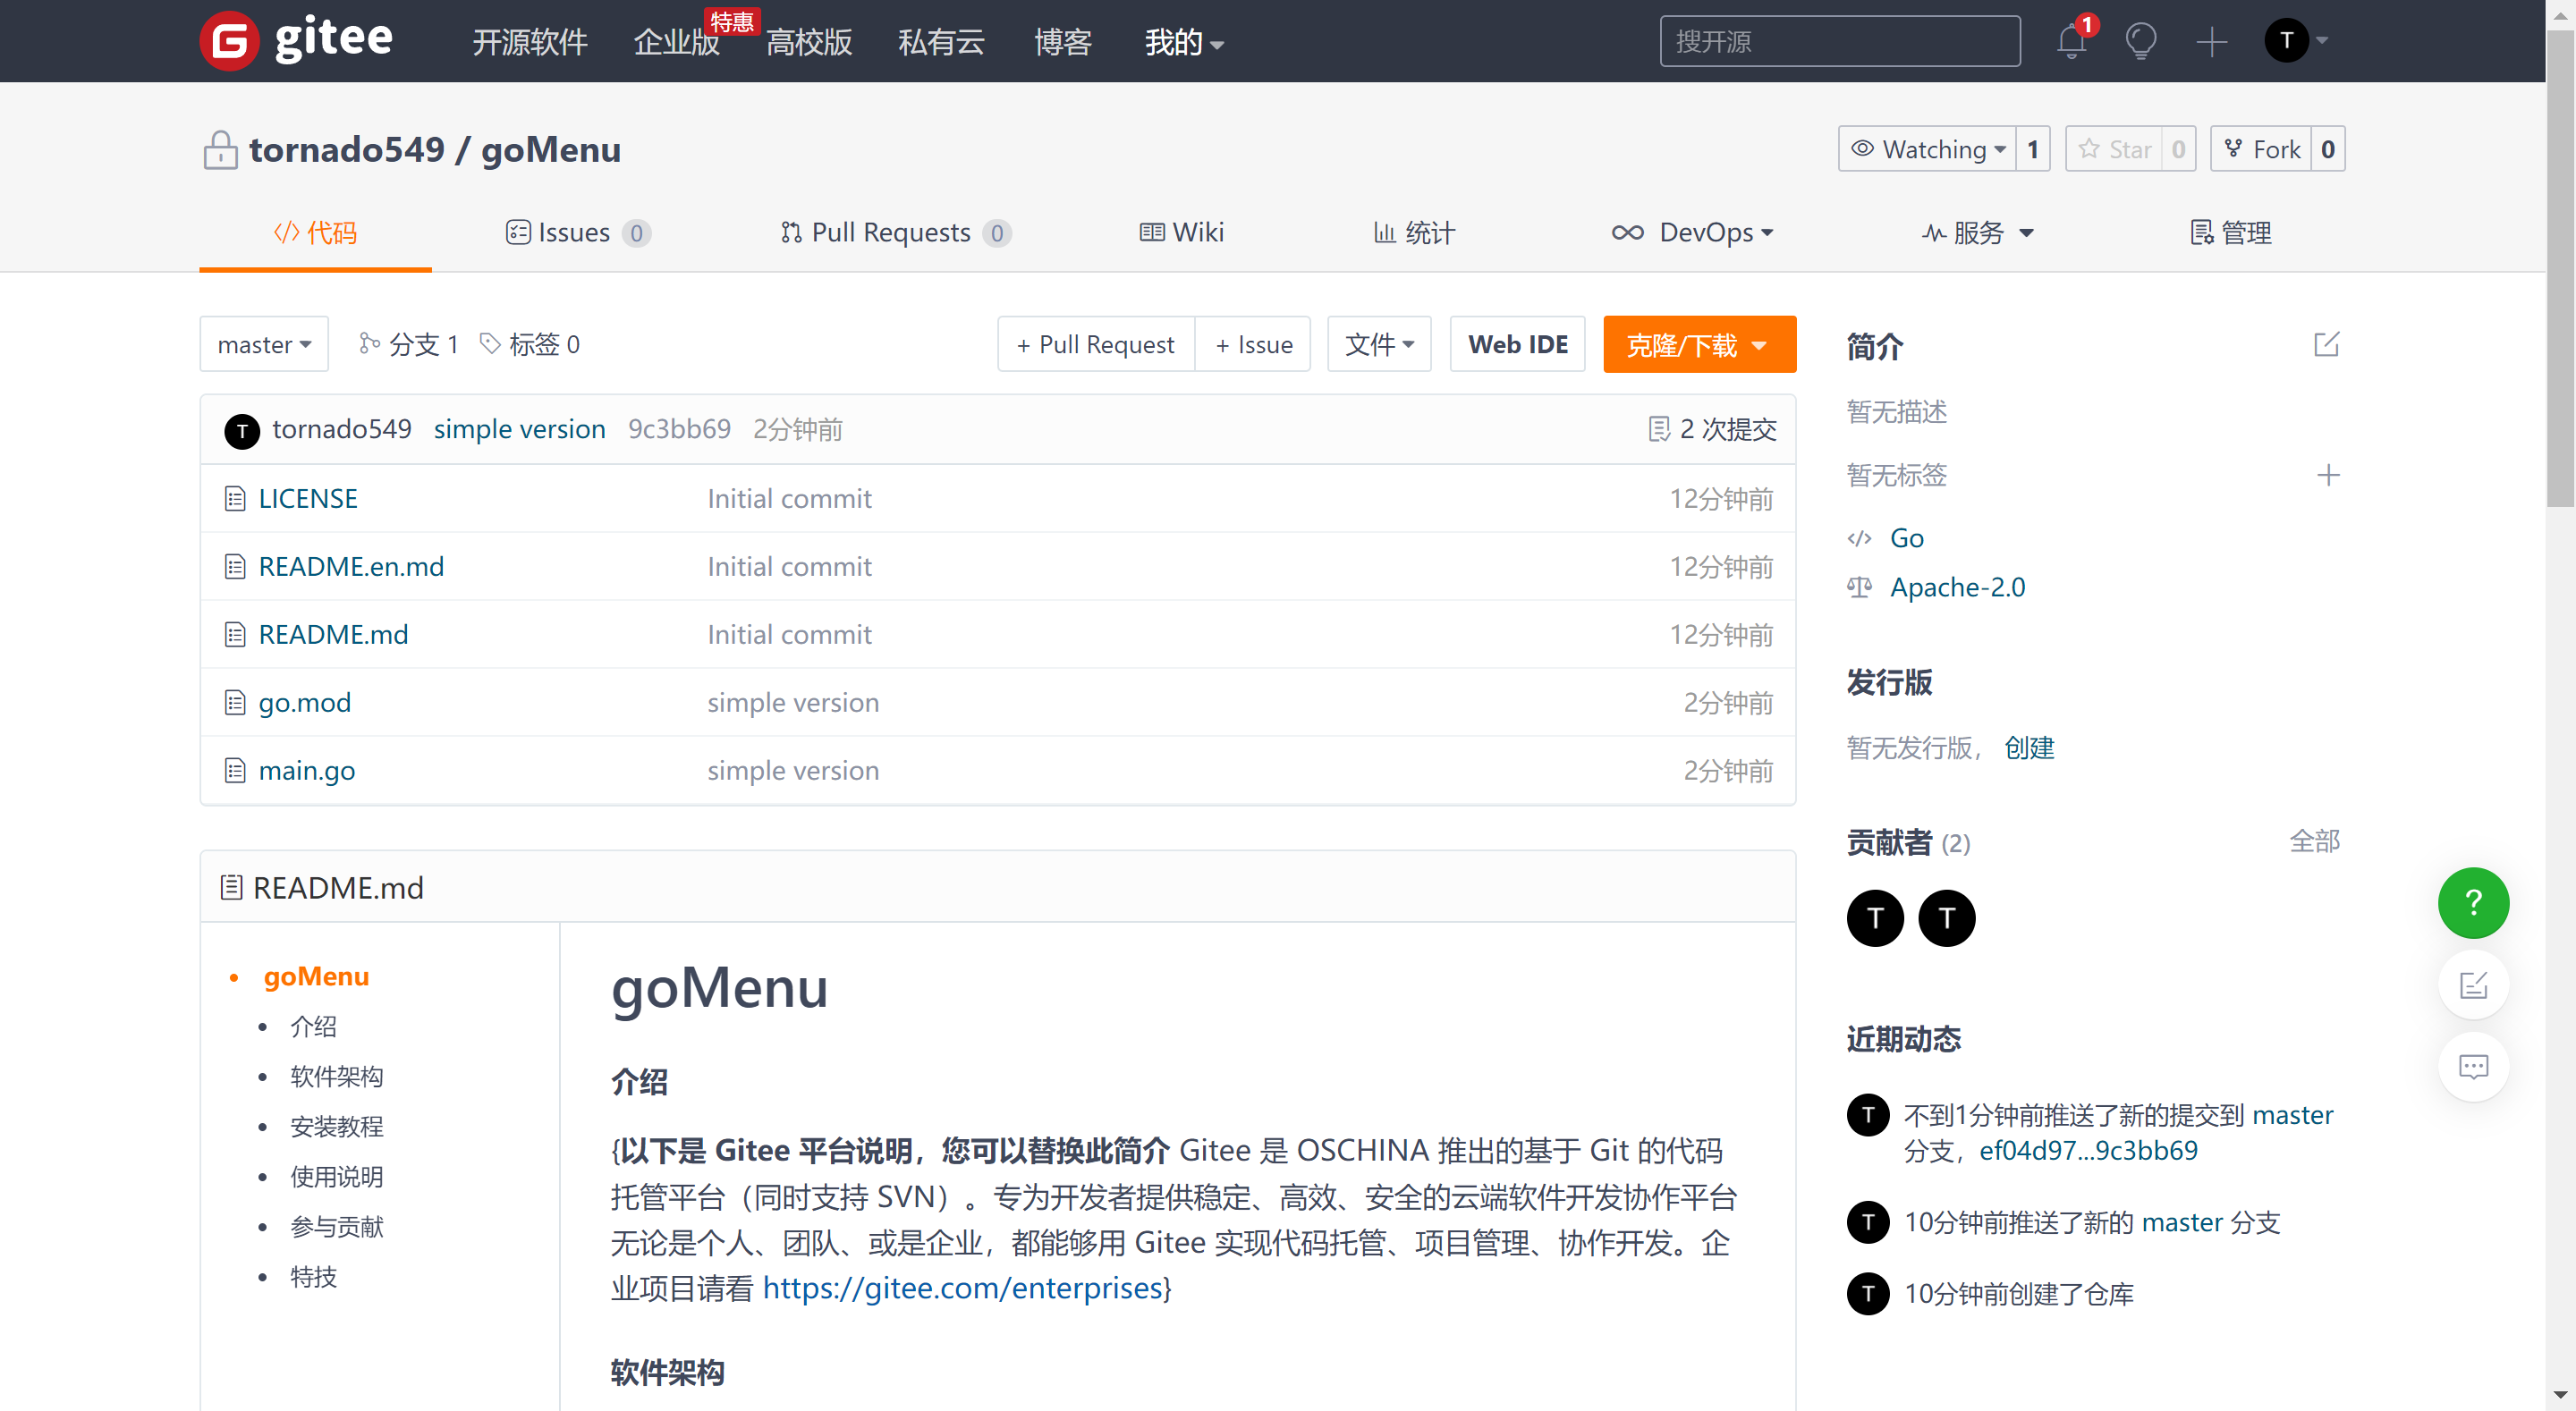Switch to the Wiki tab
The image size is (2576, 1411).
[1181, 233]
